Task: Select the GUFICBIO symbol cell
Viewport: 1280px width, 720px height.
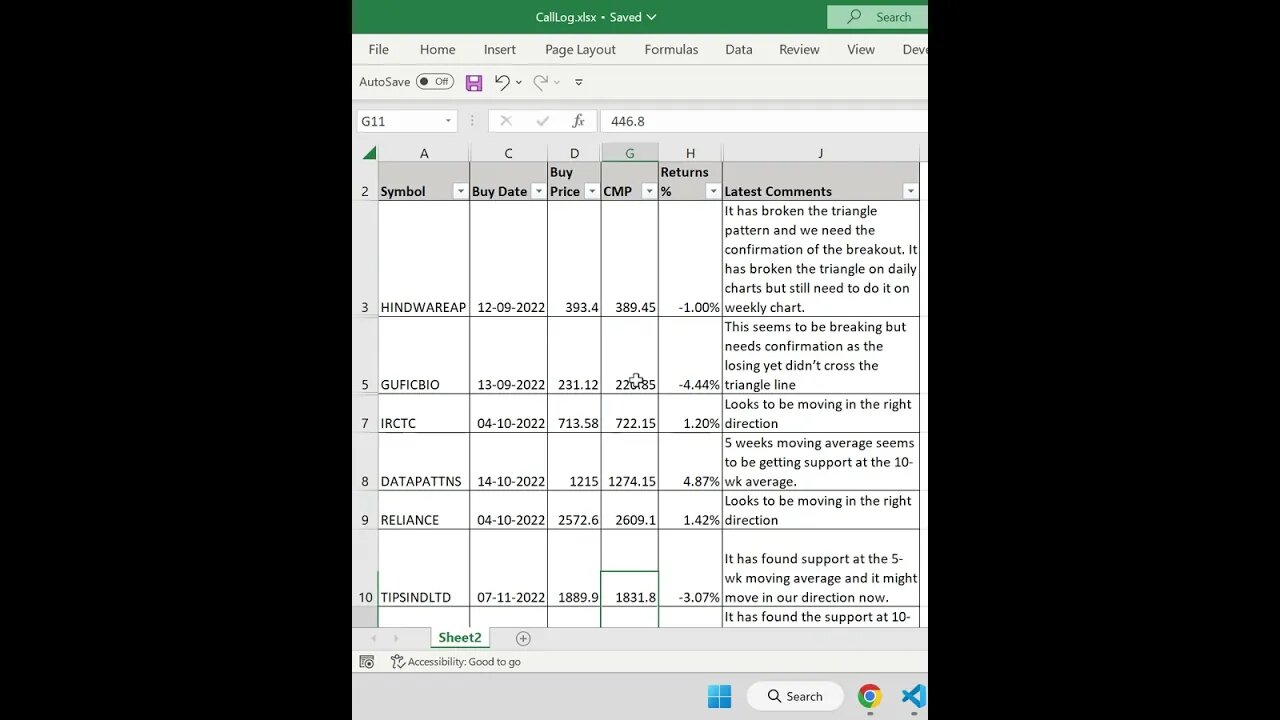Action: pos(424,356)
